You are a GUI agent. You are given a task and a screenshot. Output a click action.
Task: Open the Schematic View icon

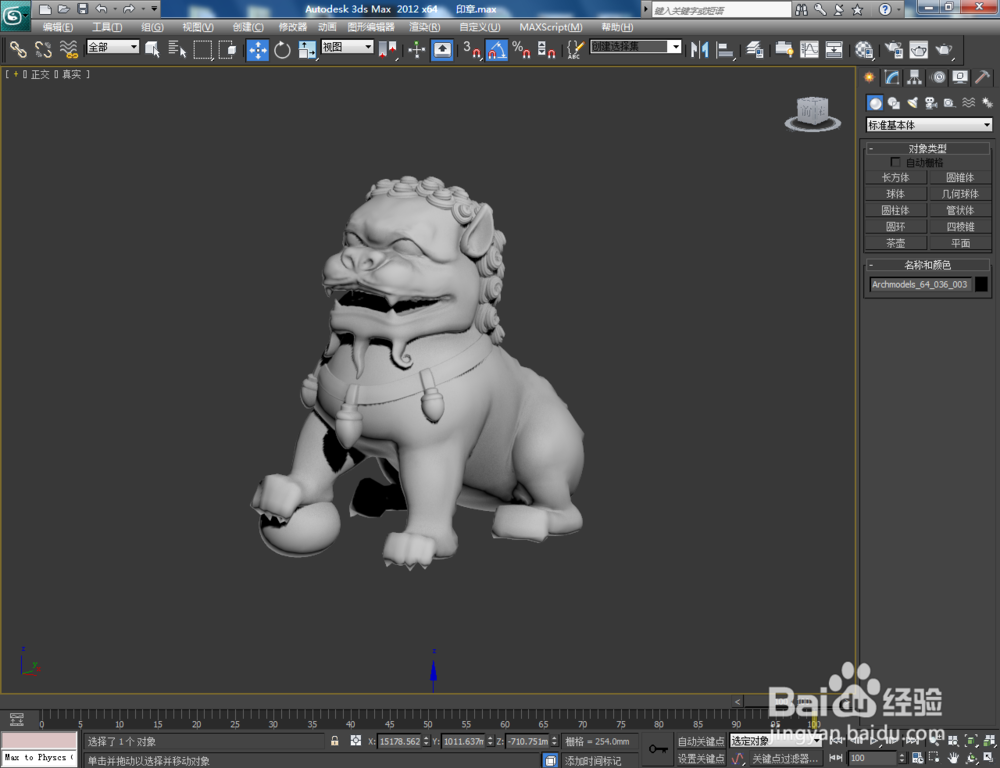click(834, 50)
